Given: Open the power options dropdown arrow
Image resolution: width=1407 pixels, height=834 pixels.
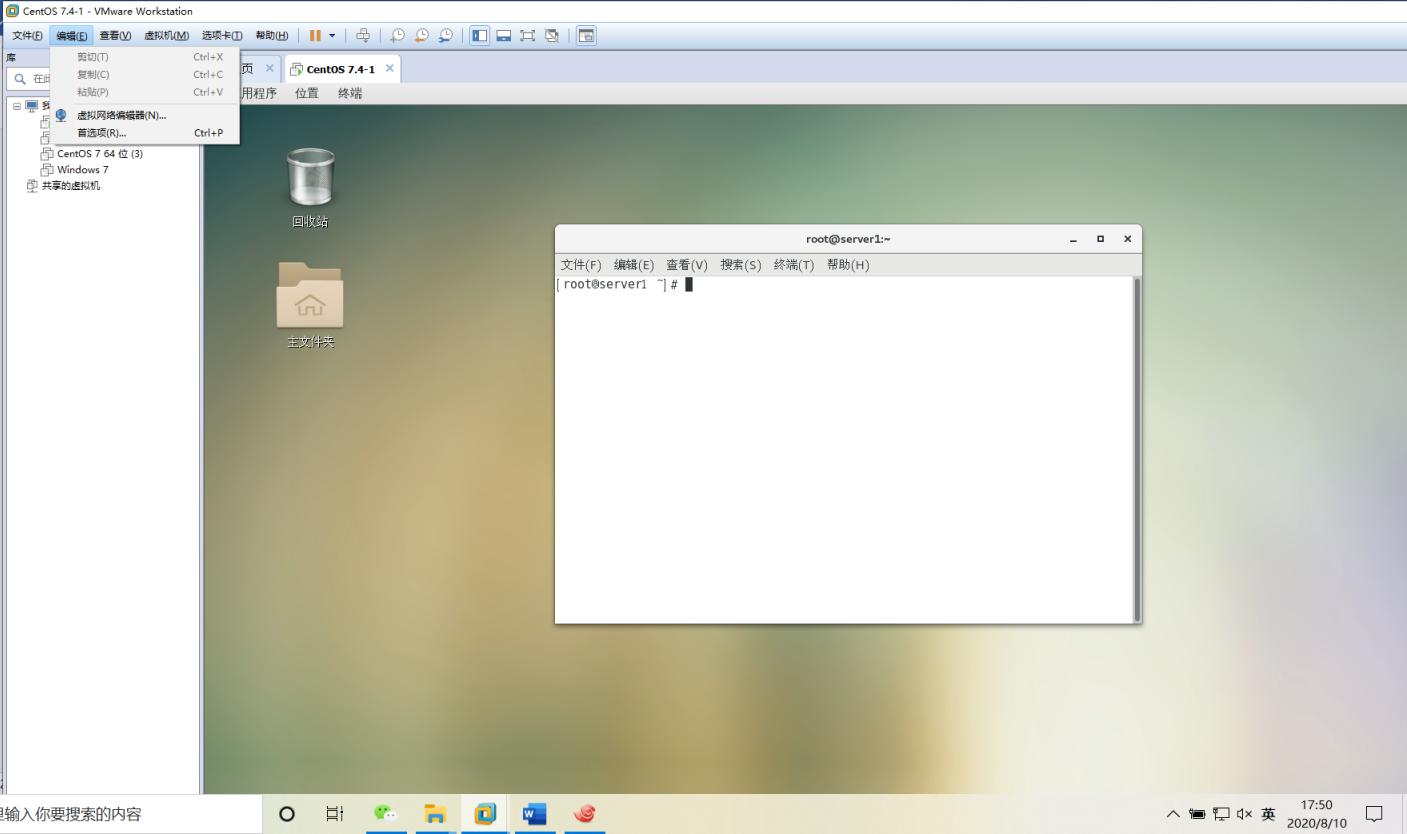Looking at the screenshot, I should (x=332, y=36).
